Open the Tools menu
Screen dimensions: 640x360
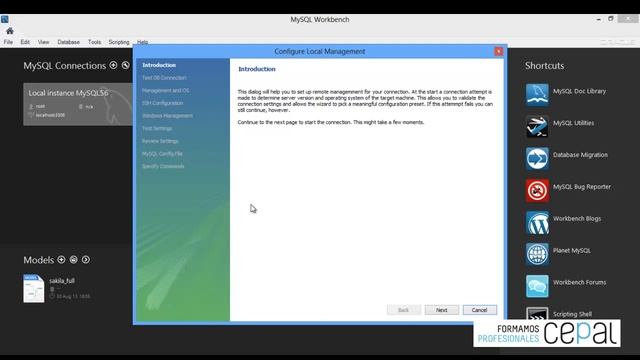click(94, 42)
